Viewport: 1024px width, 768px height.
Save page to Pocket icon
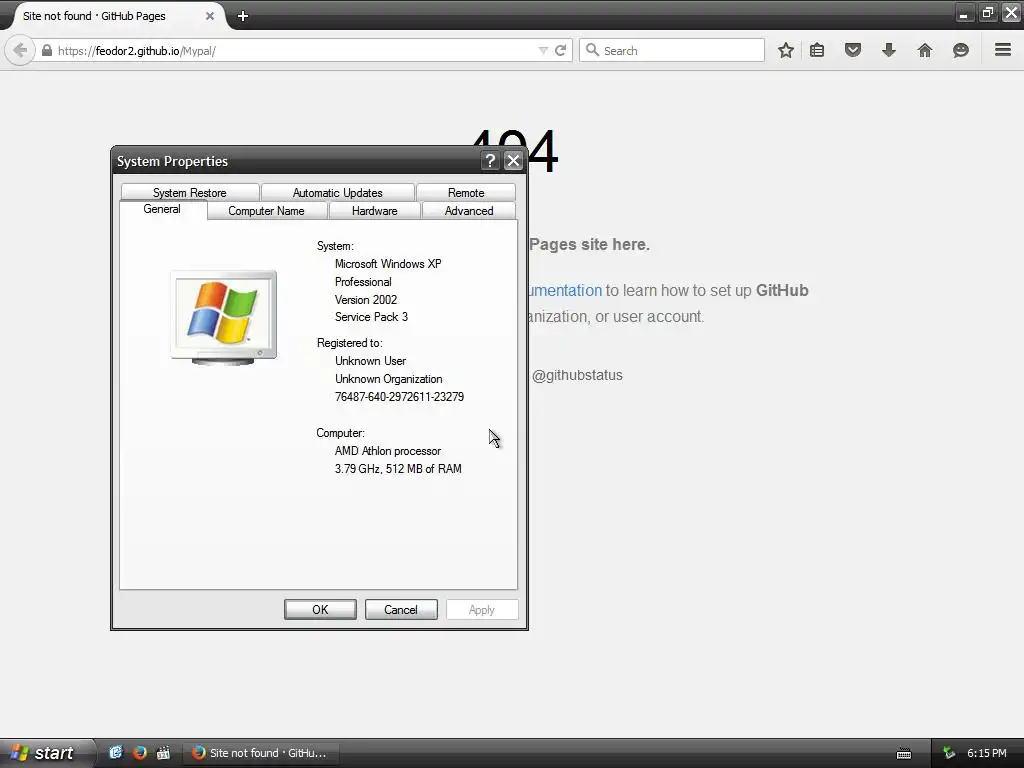[853, 50]
